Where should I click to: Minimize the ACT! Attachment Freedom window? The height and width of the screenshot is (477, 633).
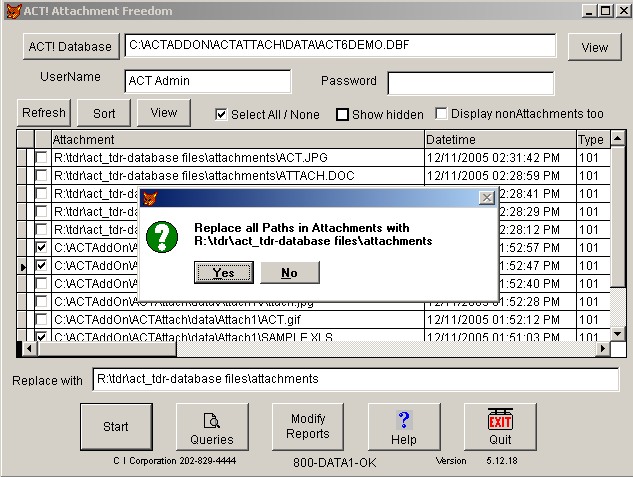click(589, 10)
